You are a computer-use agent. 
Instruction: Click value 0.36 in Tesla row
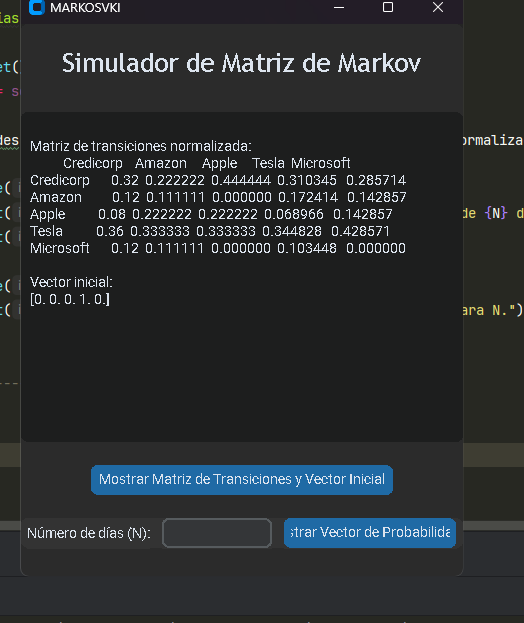click(x=110, y=231)
